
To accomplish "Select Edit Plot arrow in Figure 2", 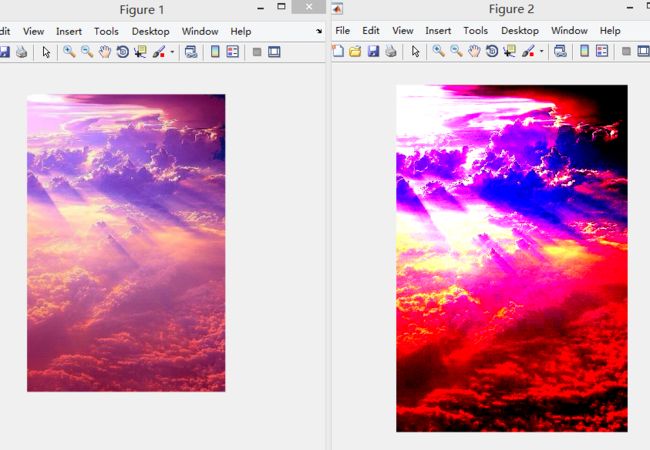I will [x=415, y=51].
